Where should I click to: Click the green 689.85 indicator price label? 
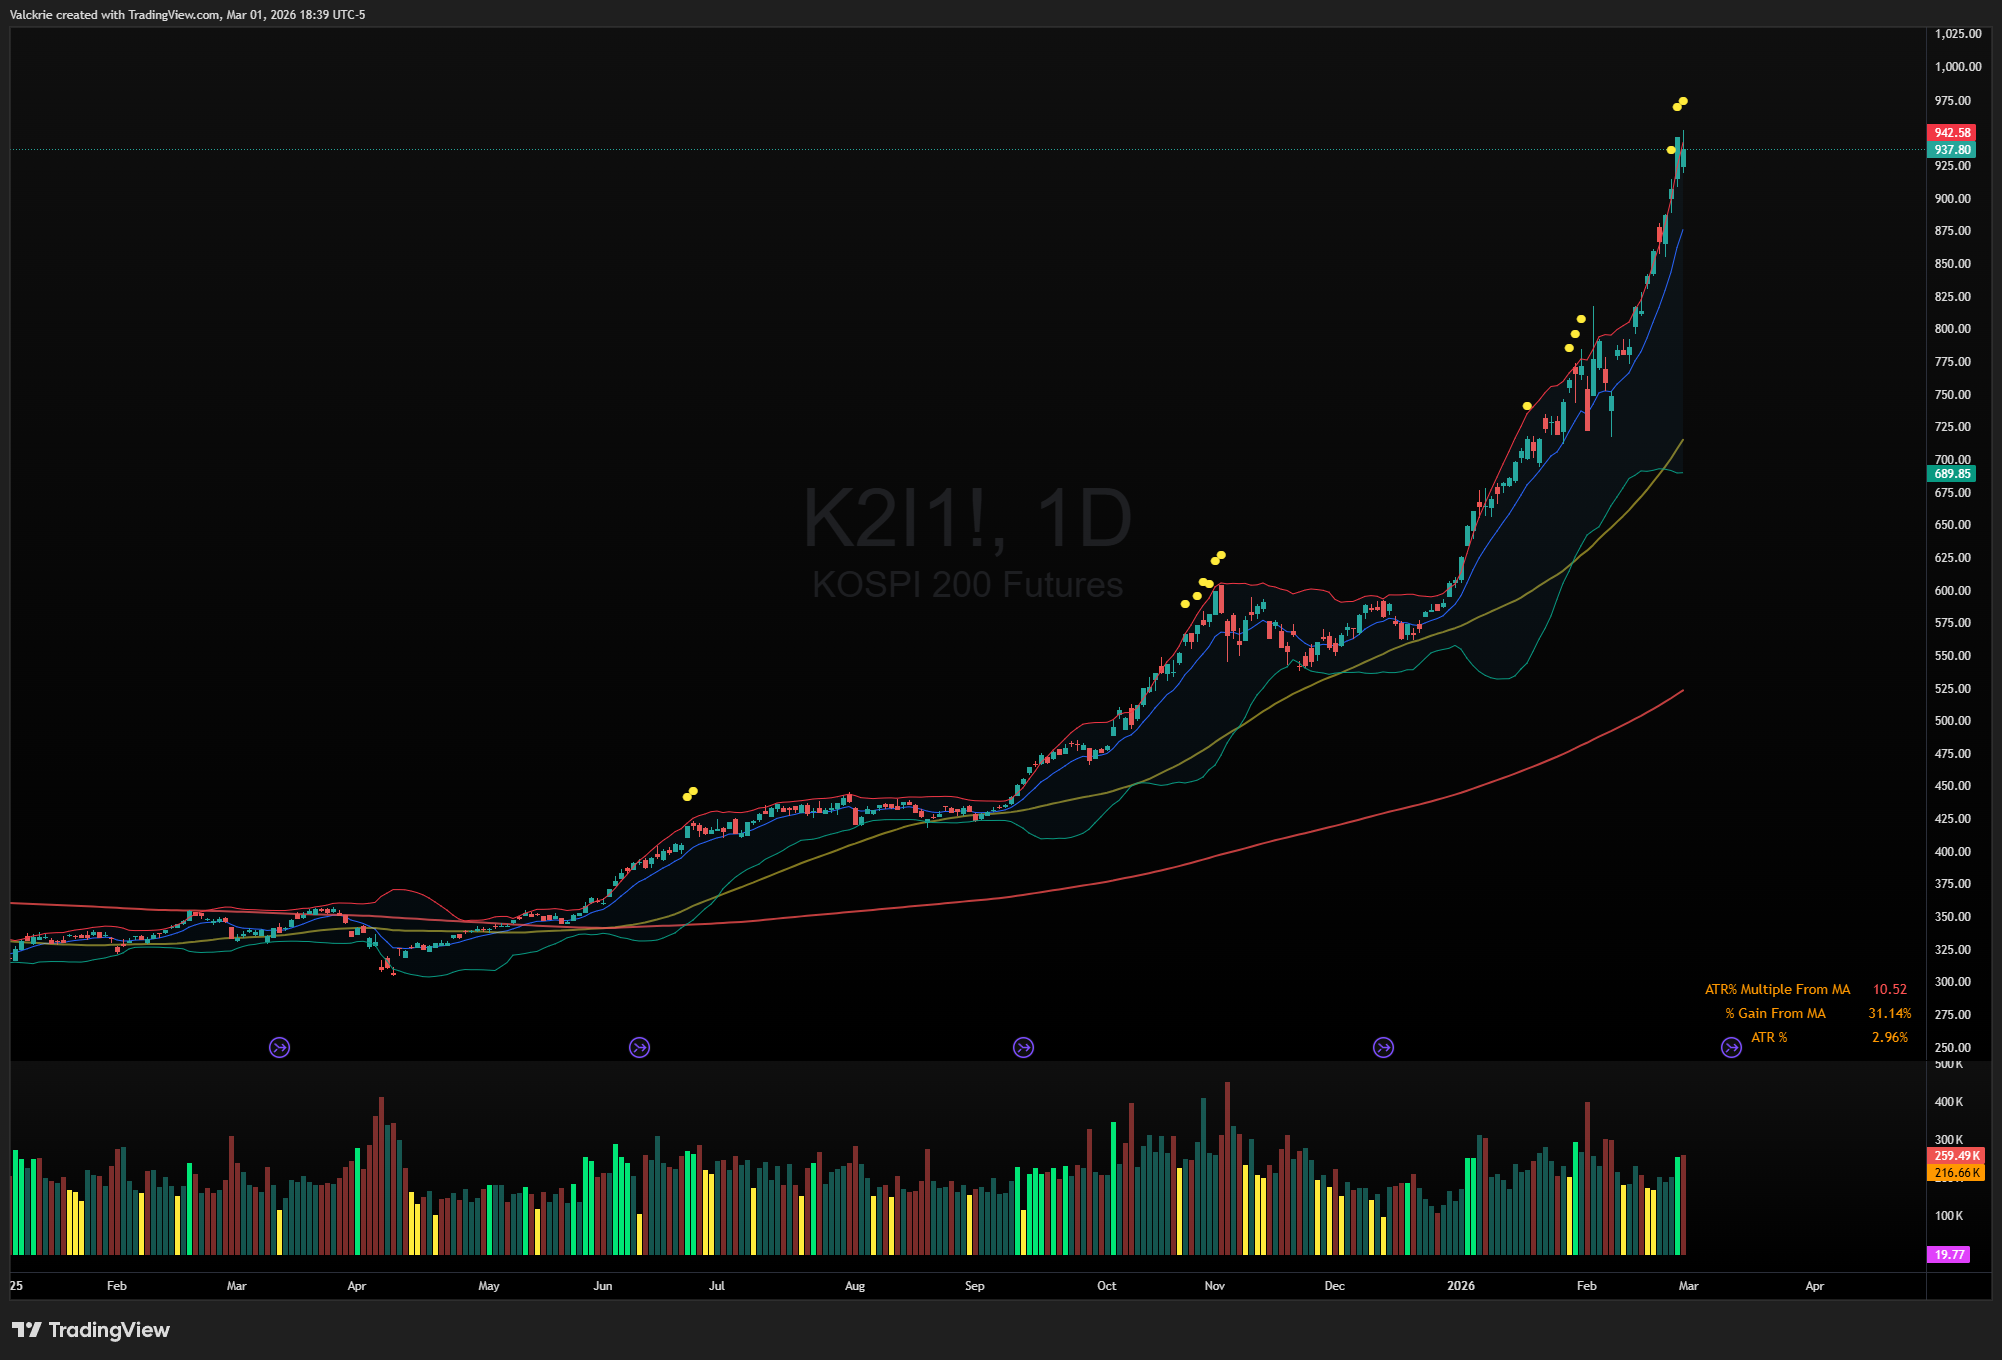tap(1951, 474)
